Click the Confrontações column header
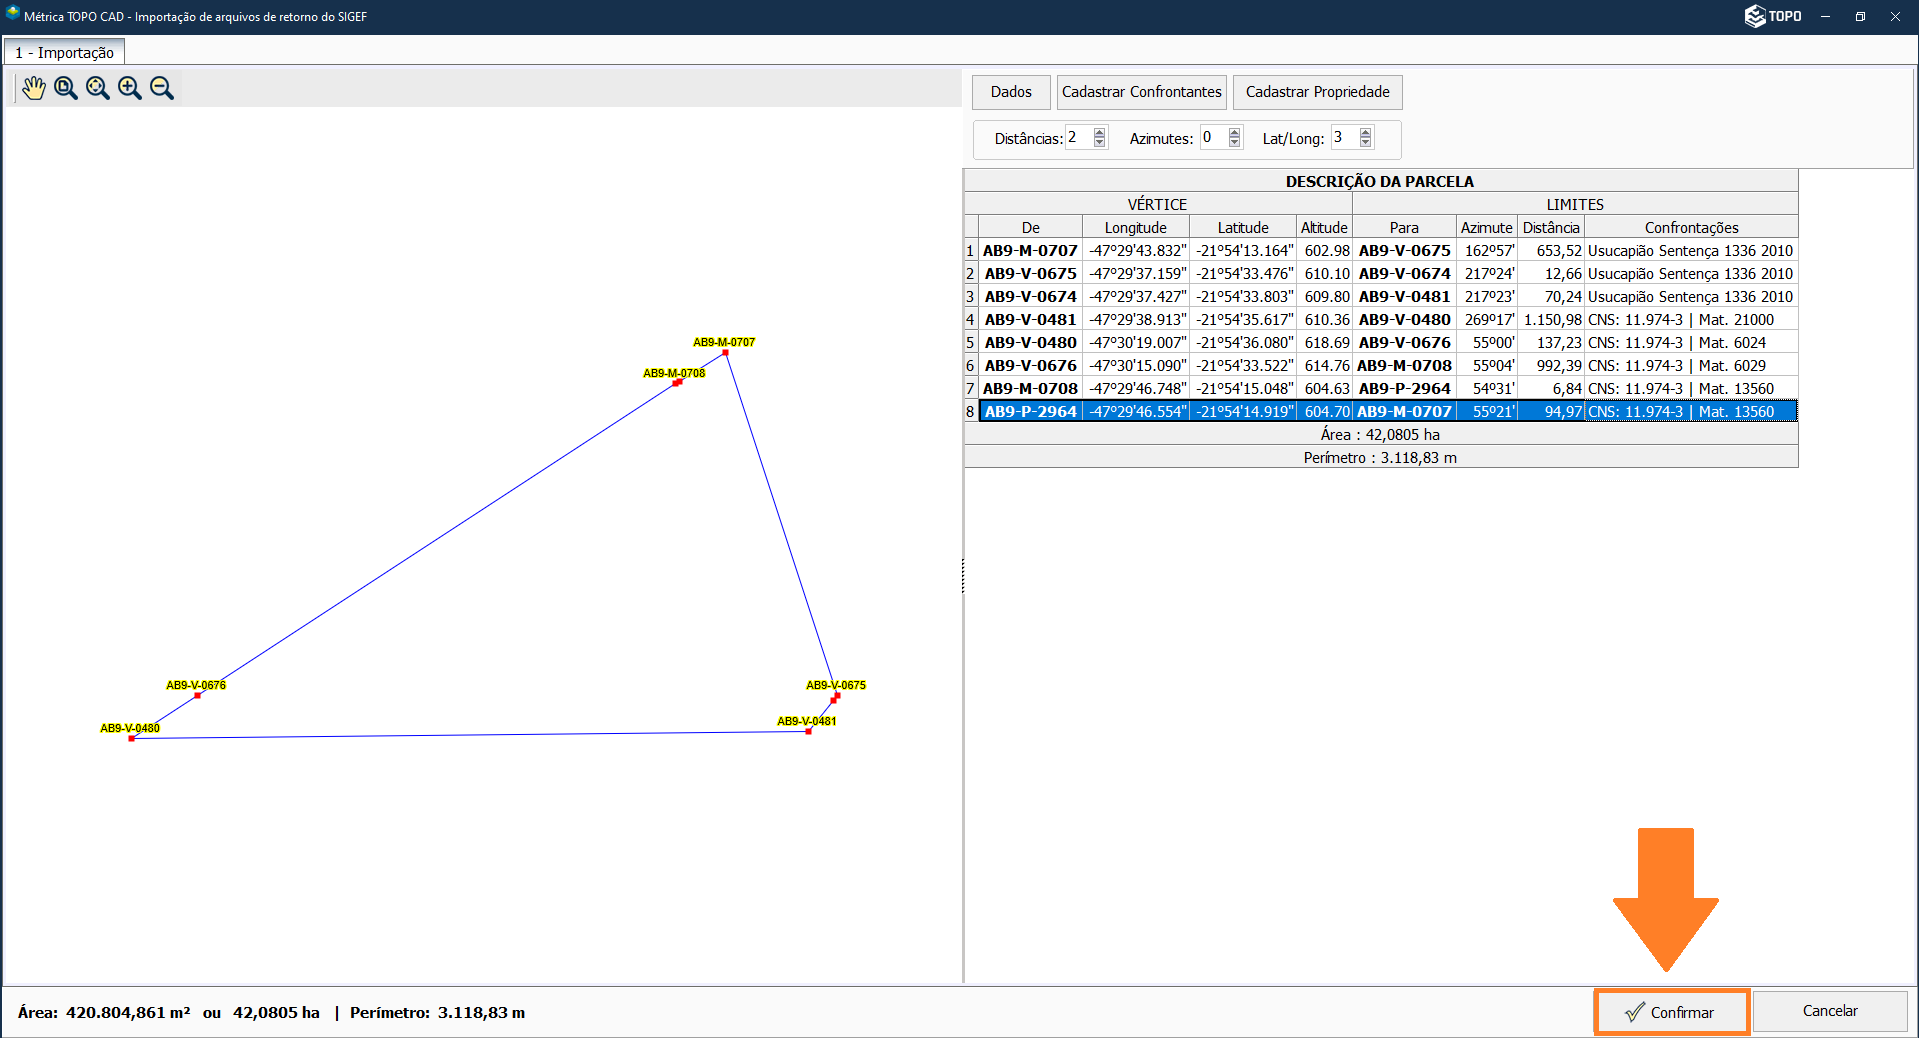 (1691, 228)
